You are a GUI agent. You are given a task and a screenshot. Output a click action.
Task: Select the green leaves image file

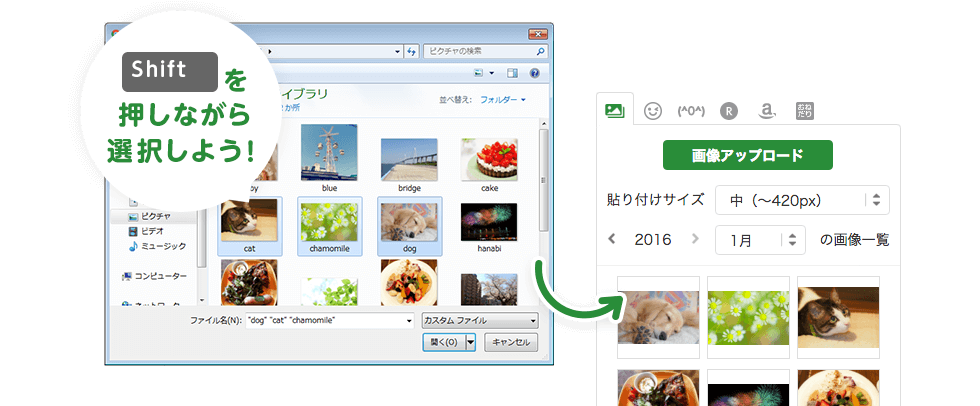(x=329, y=291)
